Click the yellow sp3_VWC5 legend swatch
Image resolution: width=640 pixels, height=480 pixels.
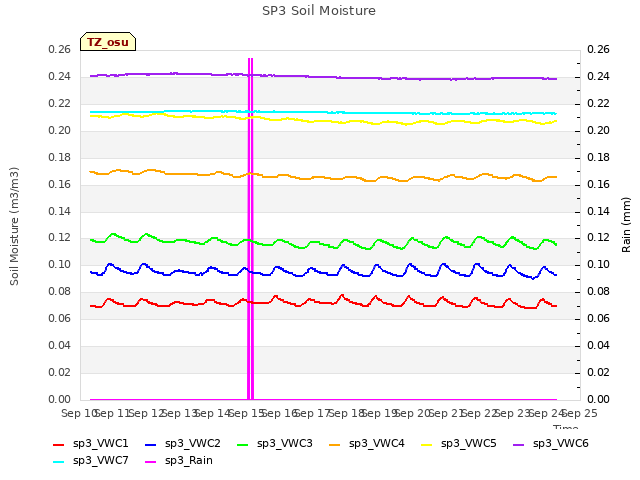[427, 445]
